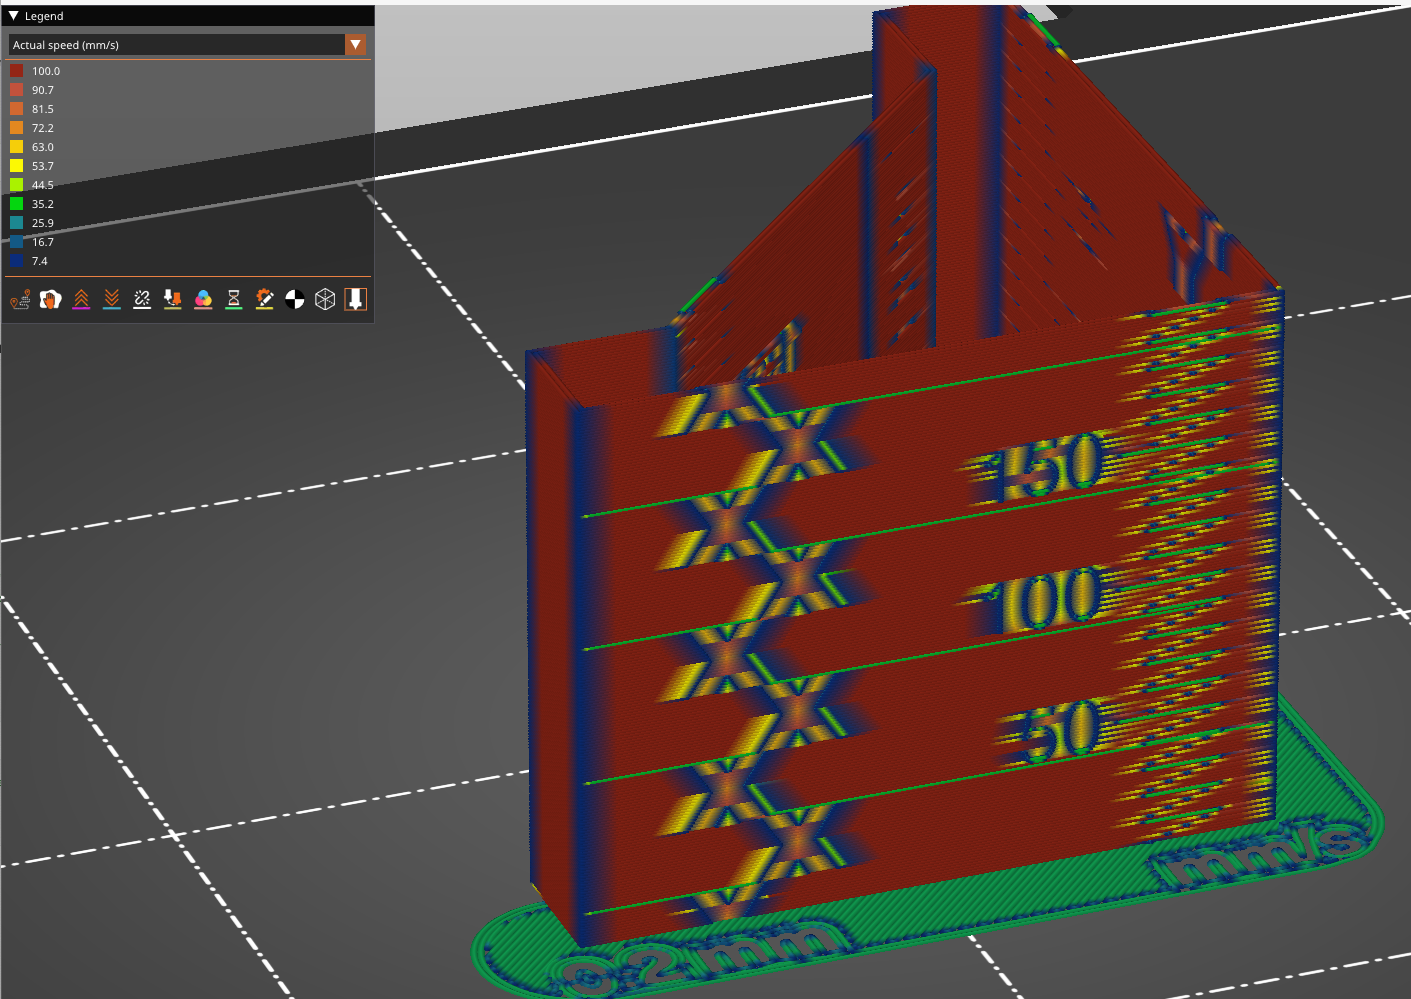This screenshot has width=1411, height=999.
Task: Show color change markers
Action: [203, 298]
